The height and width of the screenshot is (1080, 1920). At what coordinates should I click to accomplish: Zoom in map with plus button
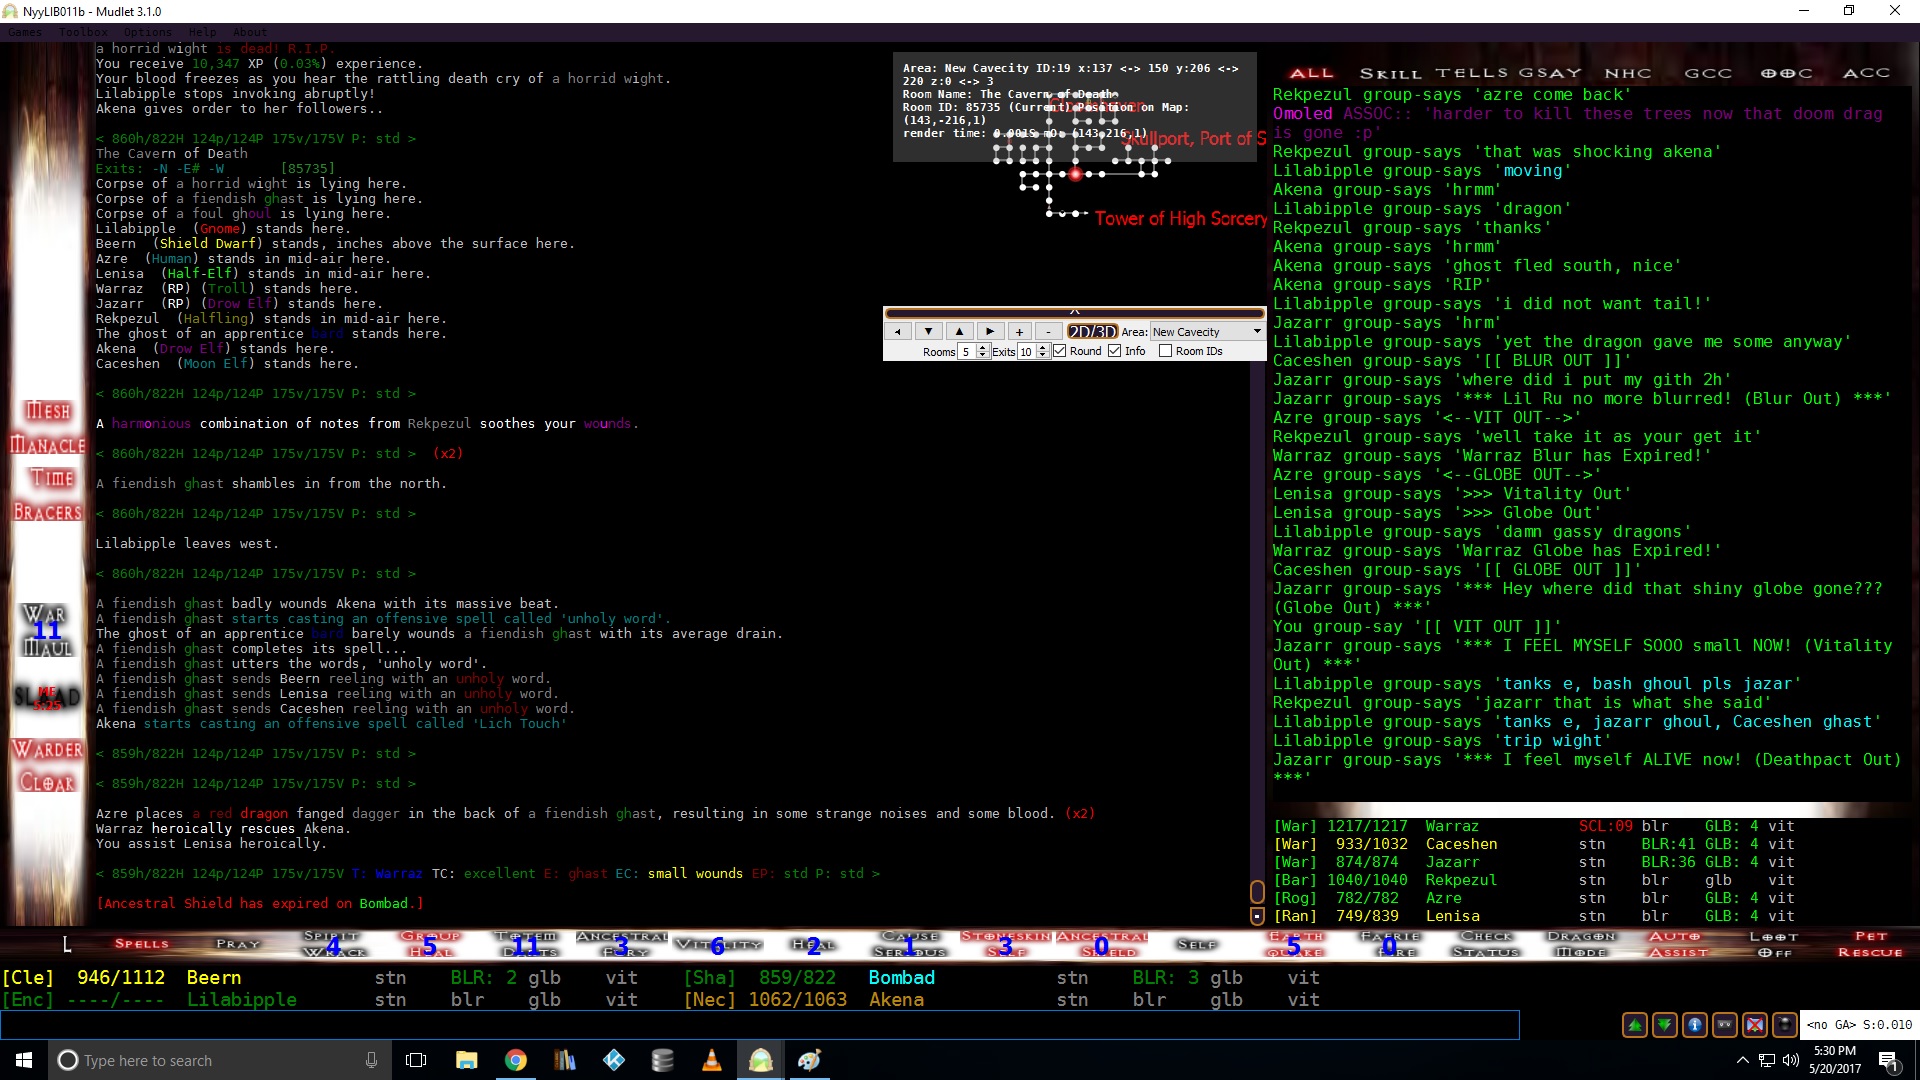coord(1019,332)
